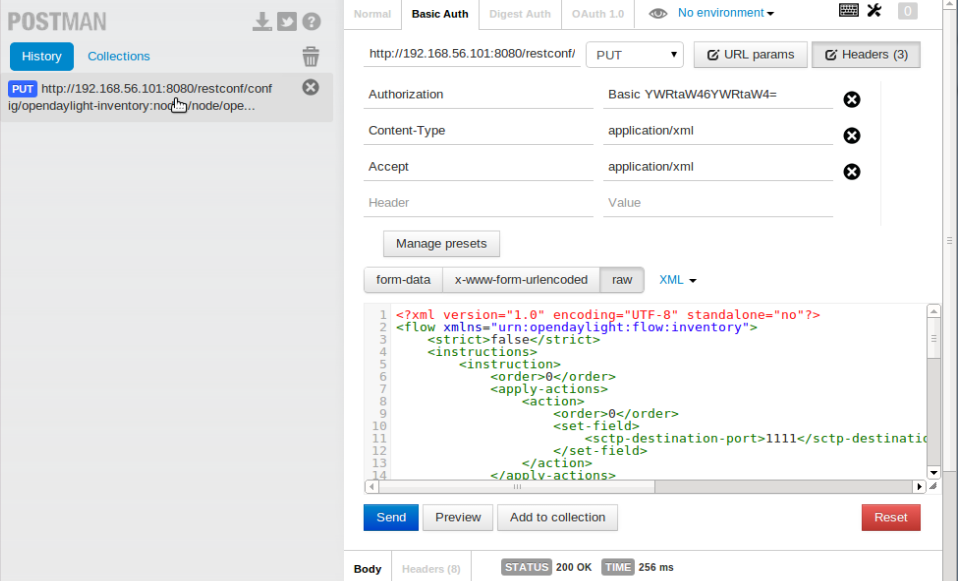Click the STATUS 200 OK indicator
Image resolution: width=958 pixels, height=581 pixels.
[547, 568]
